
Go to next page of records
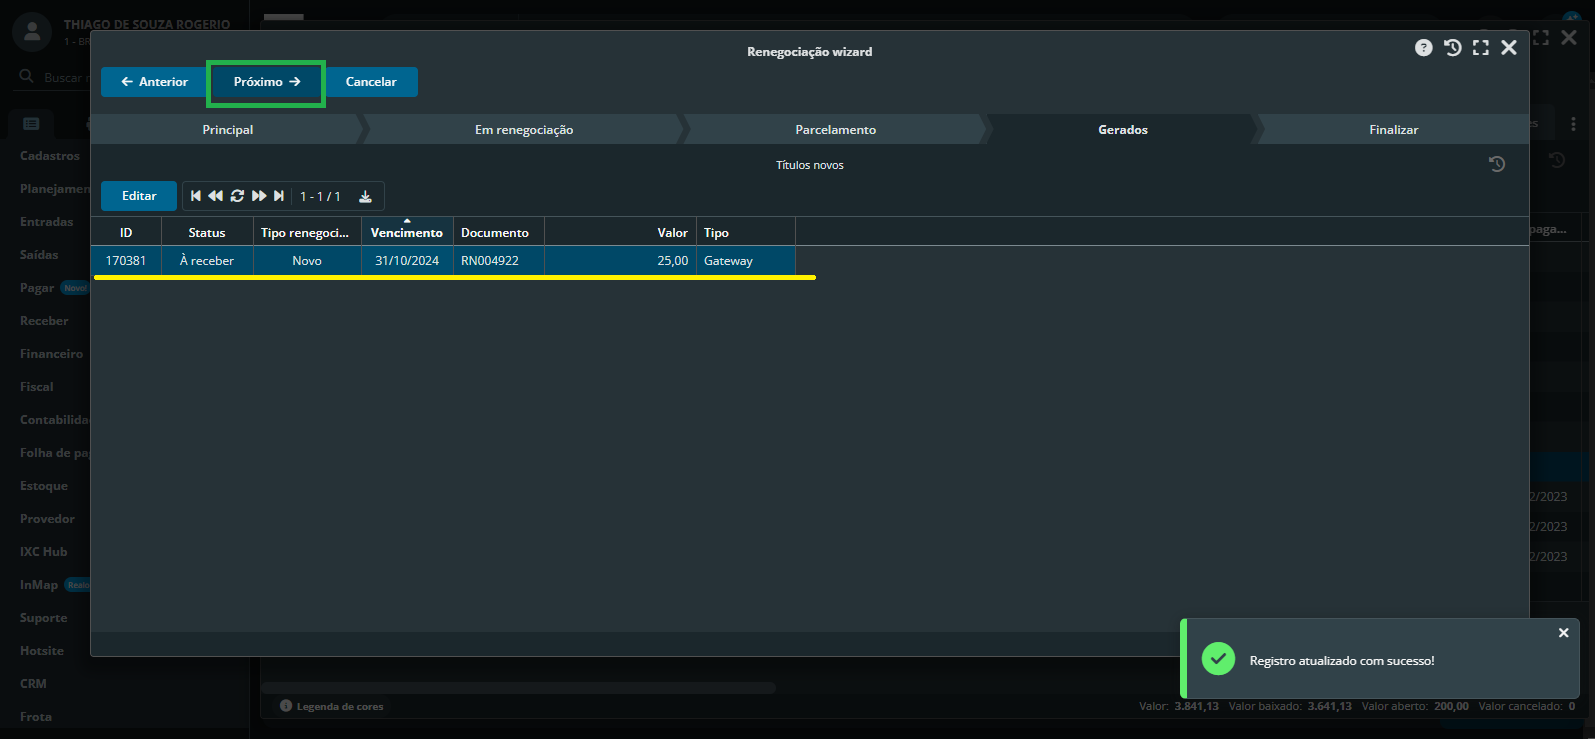point(259,196)
